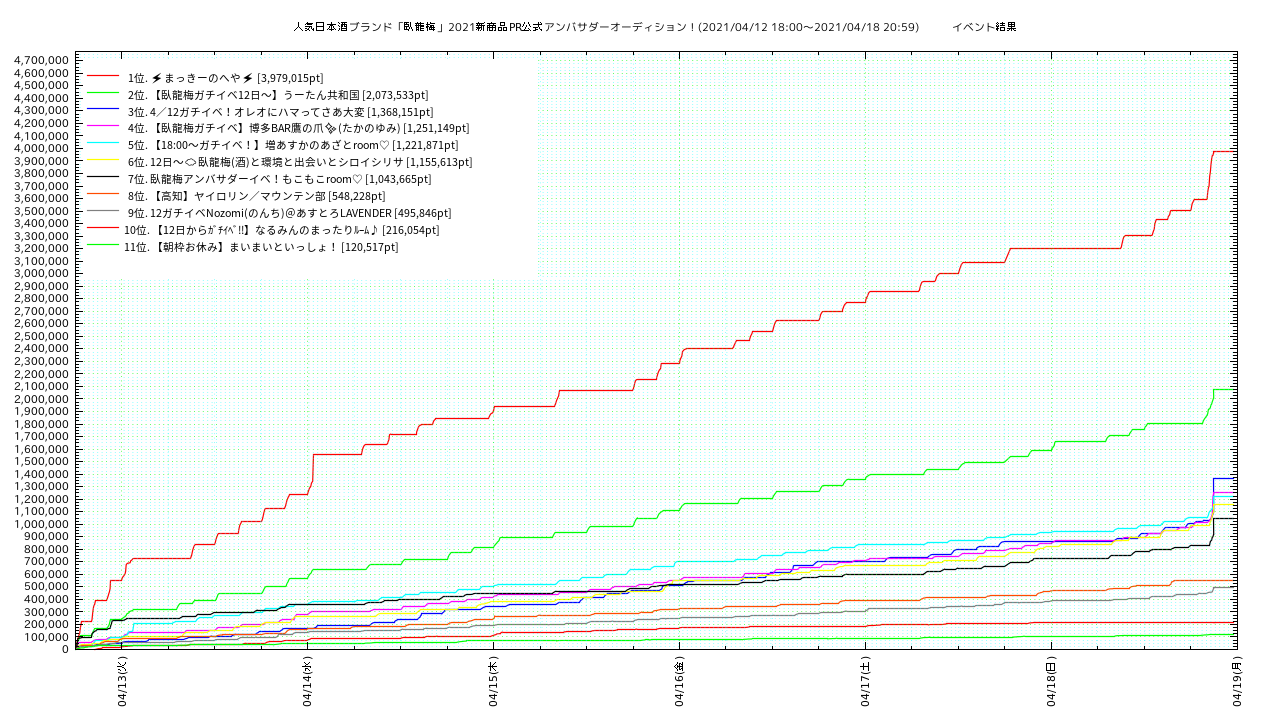This screenshot has width=1280, height=720.
Task: Click the x-axis date label 04/16(金)
Action: [x=680, y=682]
